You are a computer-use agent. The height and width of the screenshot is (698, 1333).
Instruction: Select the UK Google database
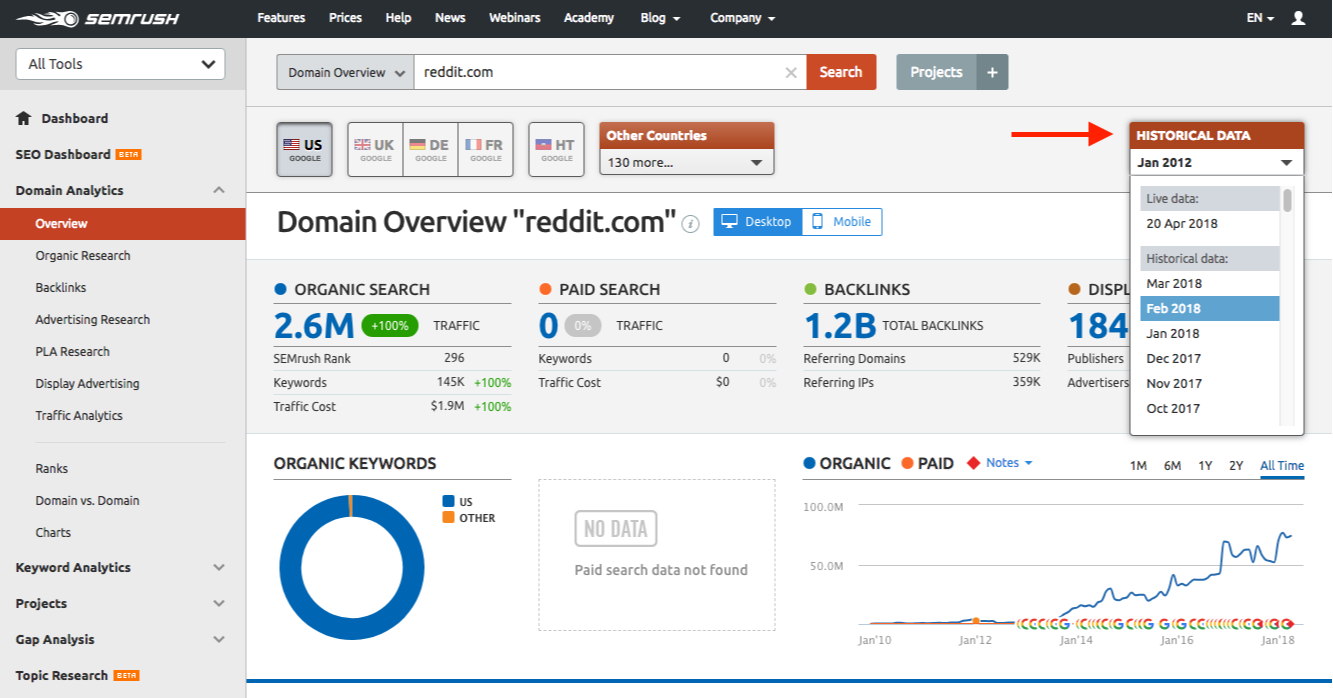pos(375,150)
